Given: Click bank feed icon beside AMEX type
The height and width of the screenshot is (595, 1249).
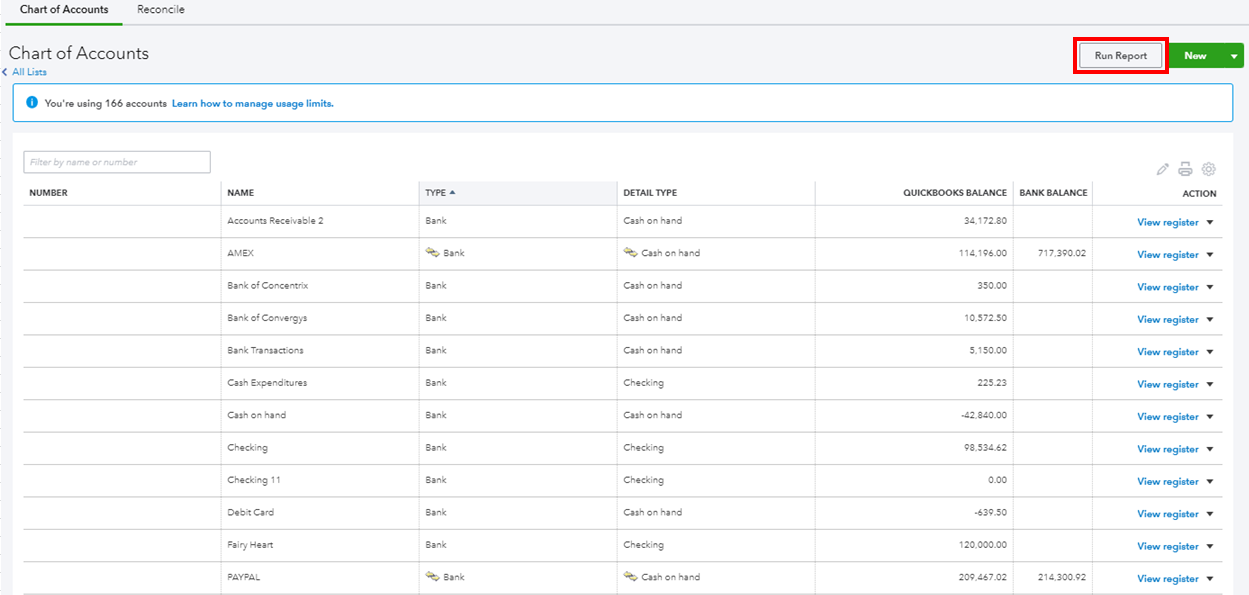Looking at the screenshot, I should pyautogui.click(x=433, y=253).
